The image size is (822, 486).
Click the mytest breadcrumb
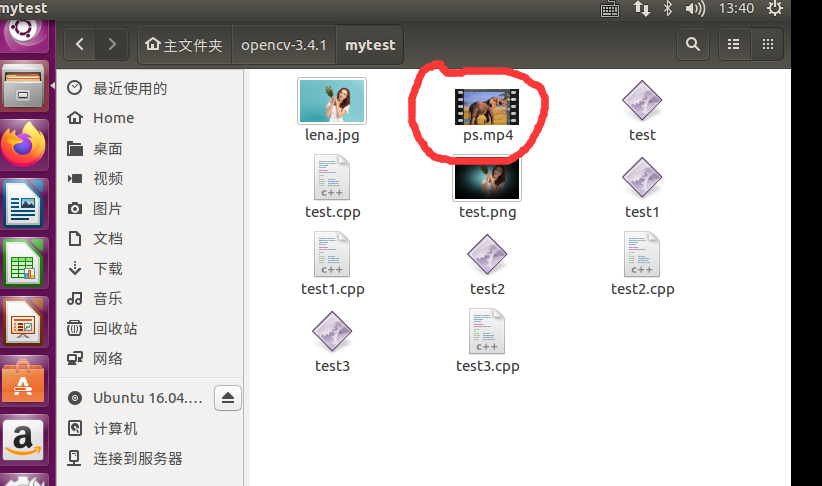pos(370,45)
